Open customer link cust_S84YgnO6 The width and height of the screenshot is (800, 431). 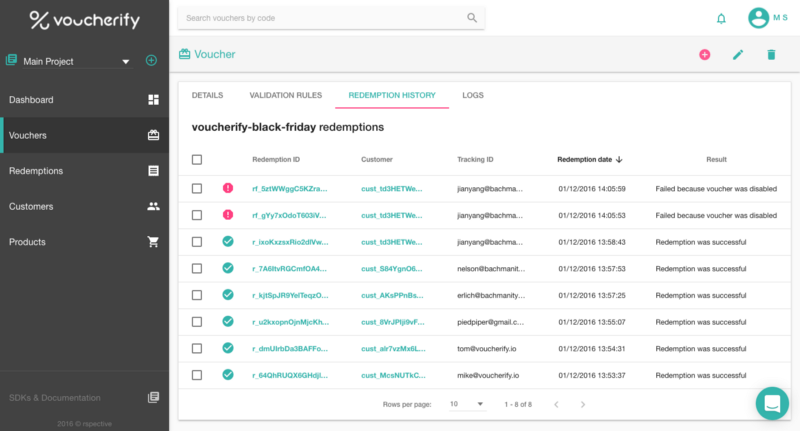coord(392,269)
